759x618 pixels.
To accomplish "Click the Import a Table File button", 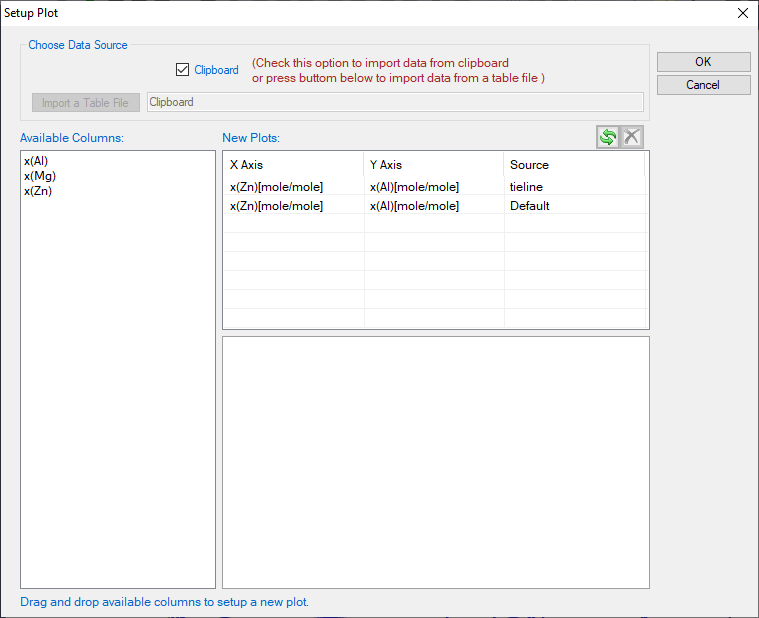I will pos(86,102).
